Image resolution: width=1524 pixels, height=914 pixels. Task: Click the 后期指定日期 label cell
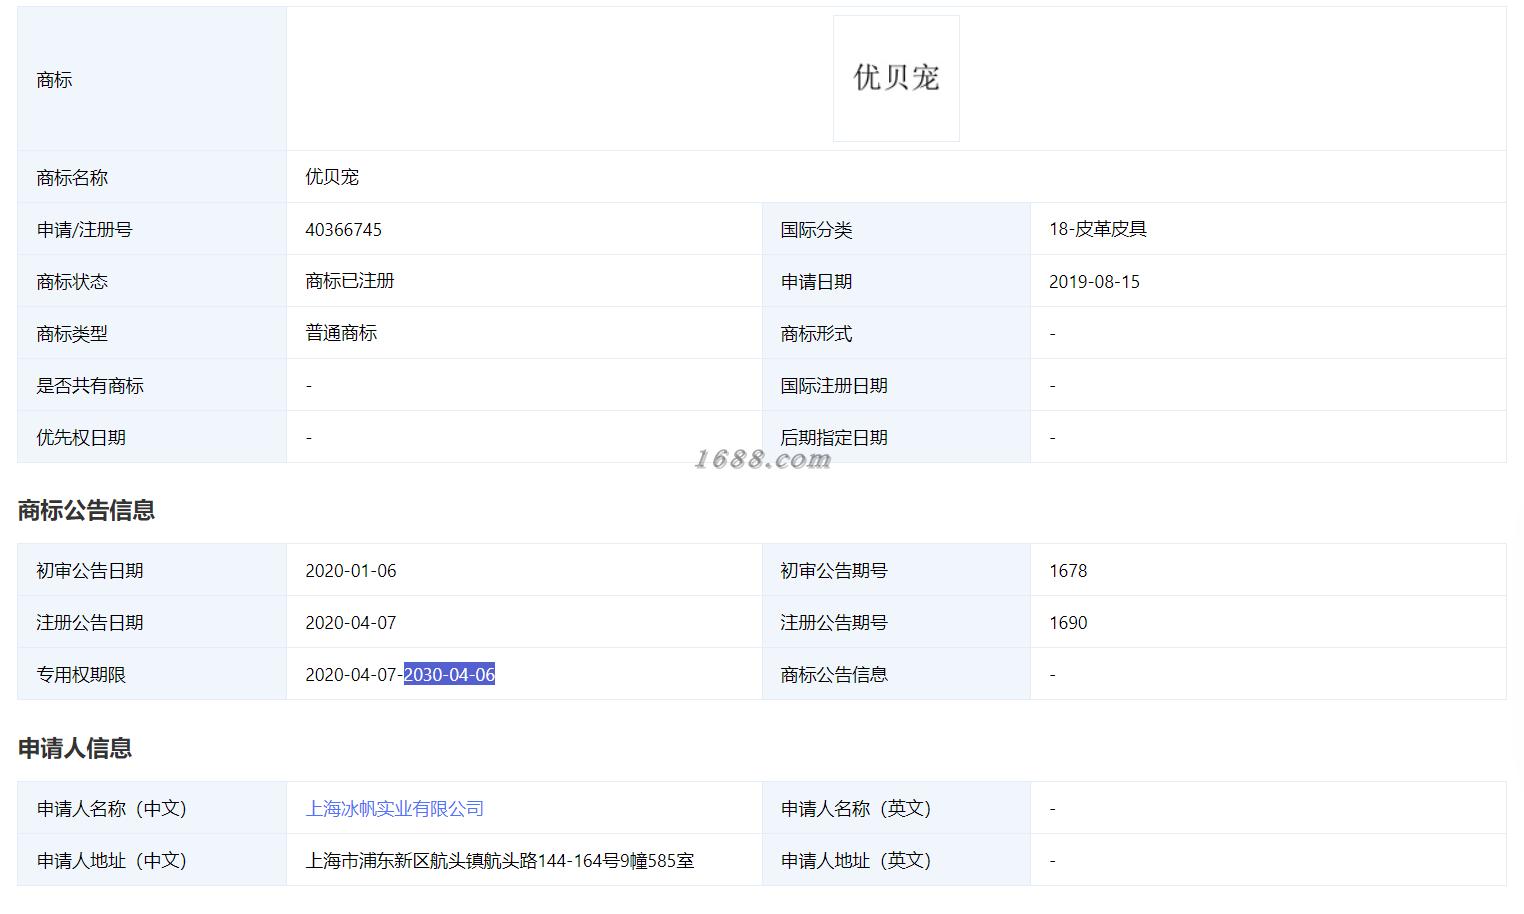(896, 437)
